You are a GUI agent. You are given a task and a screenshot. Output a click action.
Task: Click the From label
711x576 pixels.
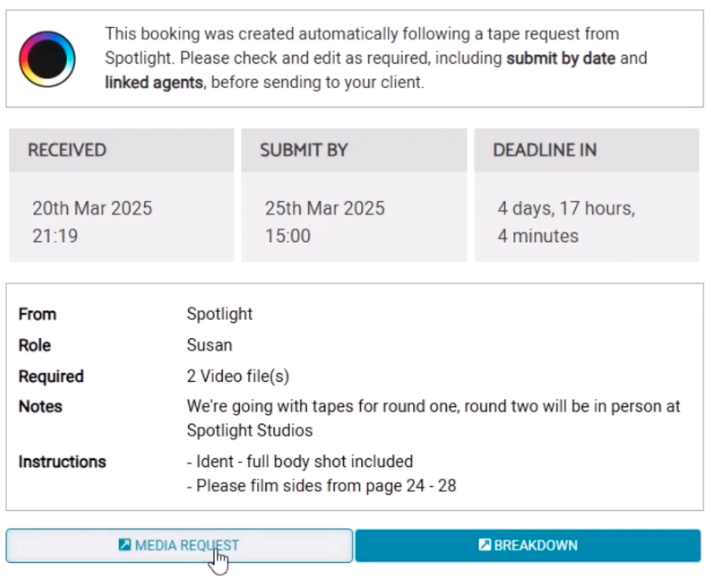point(37,314)
